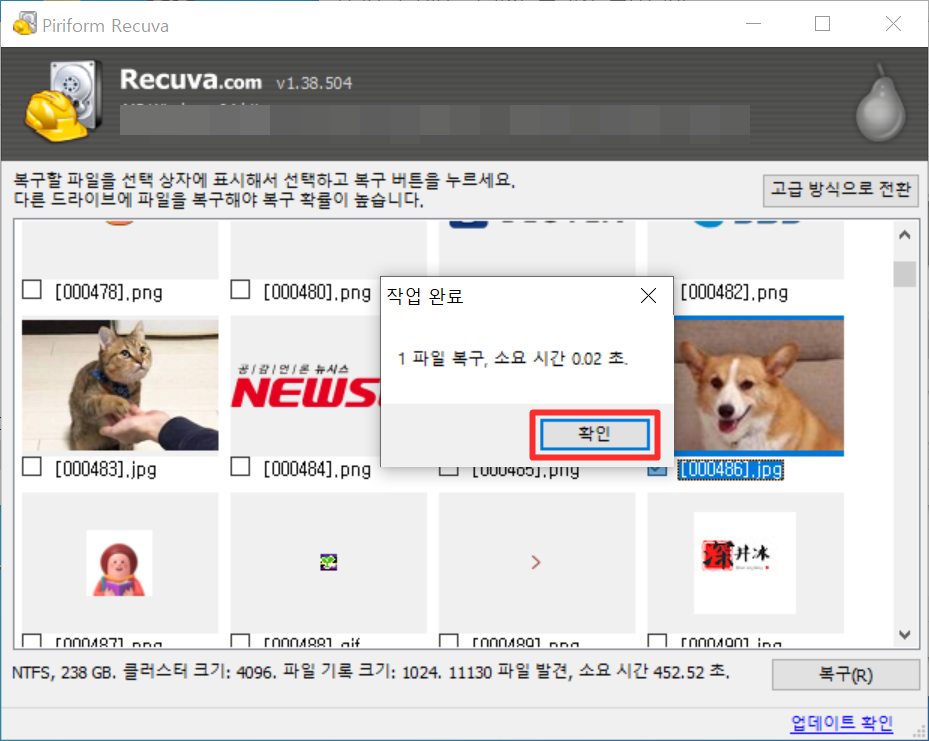Uncheck the box for [000486].jpg
Screen dimensions: 929x741
657,470
